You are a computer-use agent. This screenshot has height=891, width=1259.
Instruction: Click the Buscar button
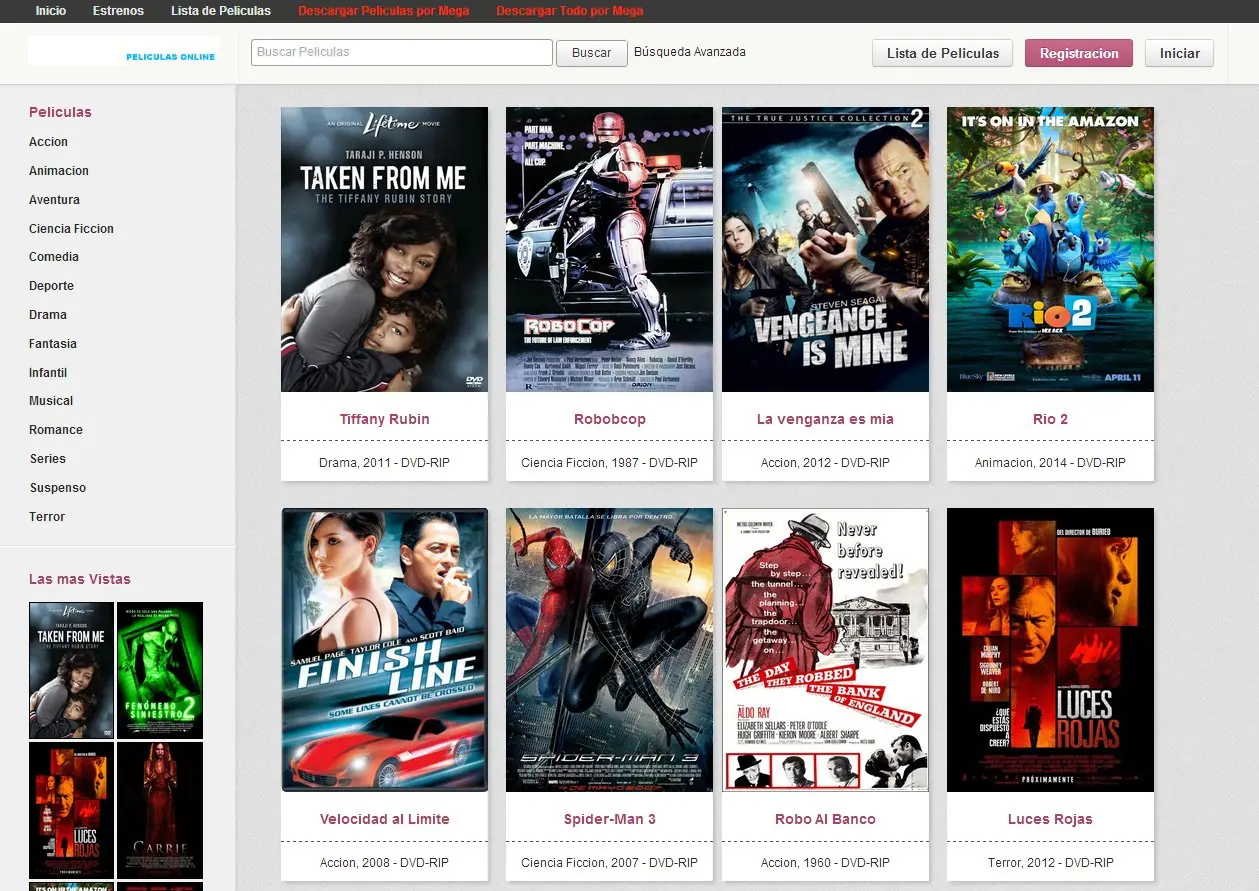[x=592, y=53]
